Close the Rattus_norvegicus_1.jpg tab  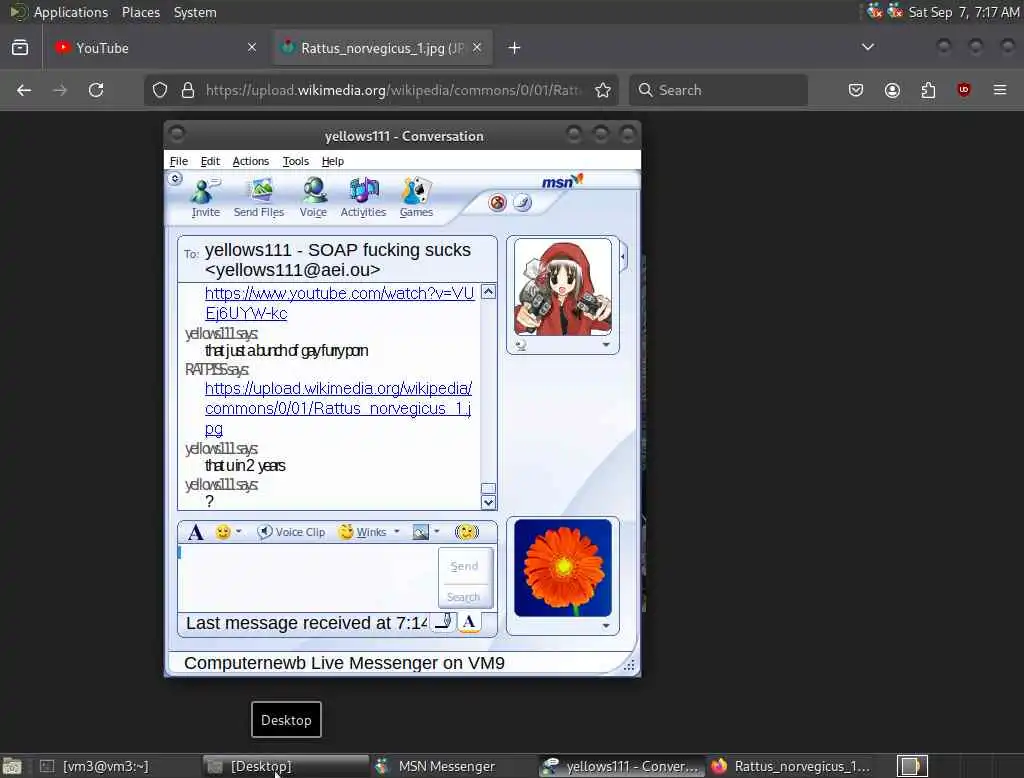click(x=477, y=47)
